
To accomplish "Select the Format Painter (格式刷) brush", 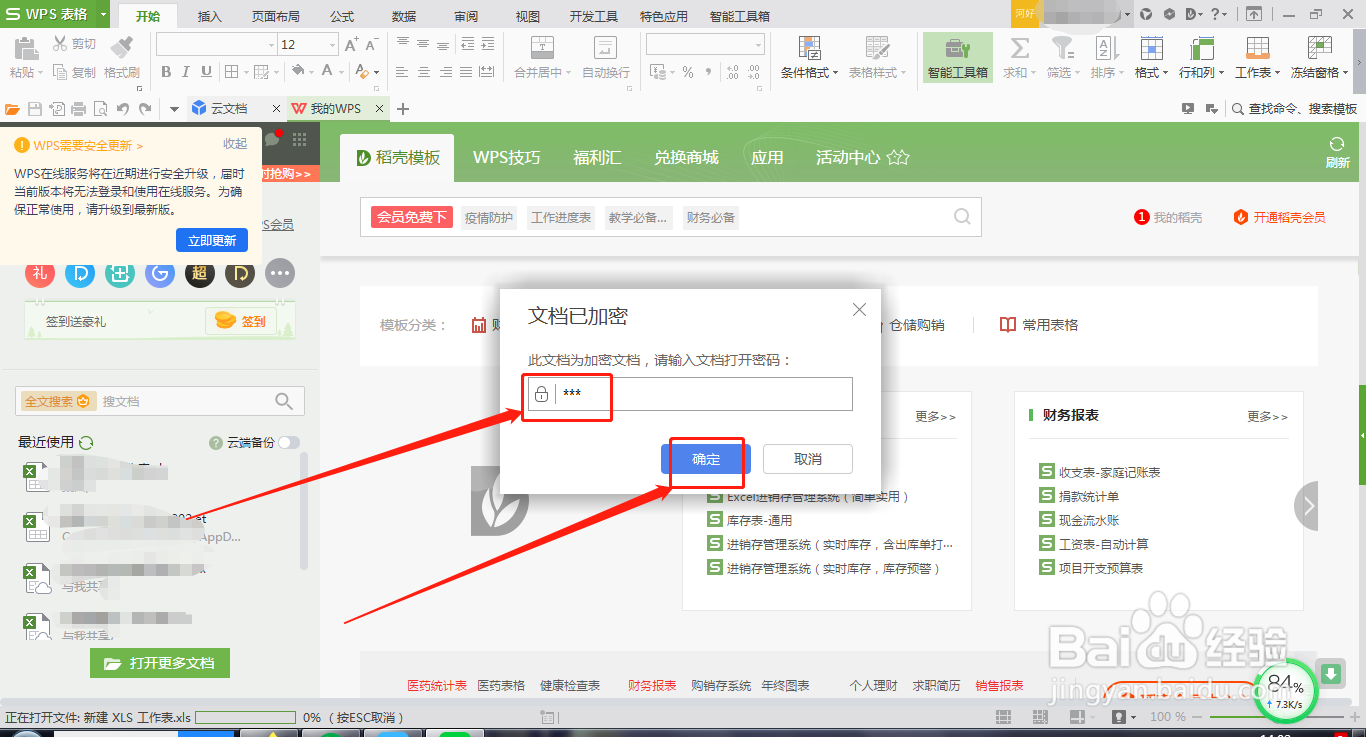I will (122, 48).
